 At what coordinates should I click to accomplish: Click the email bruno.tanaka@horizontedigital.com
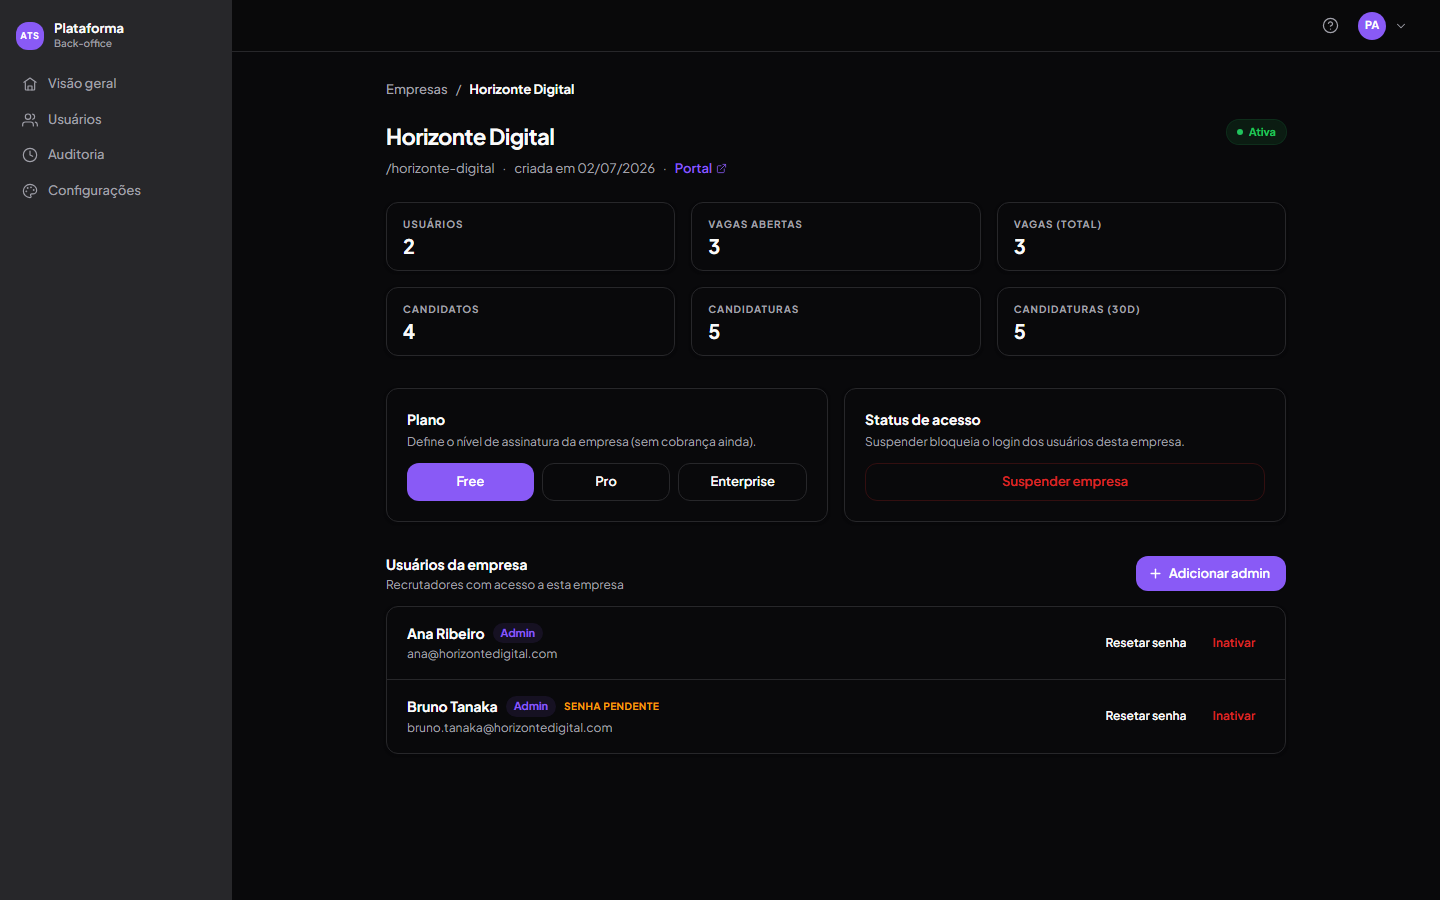(510, 728)
